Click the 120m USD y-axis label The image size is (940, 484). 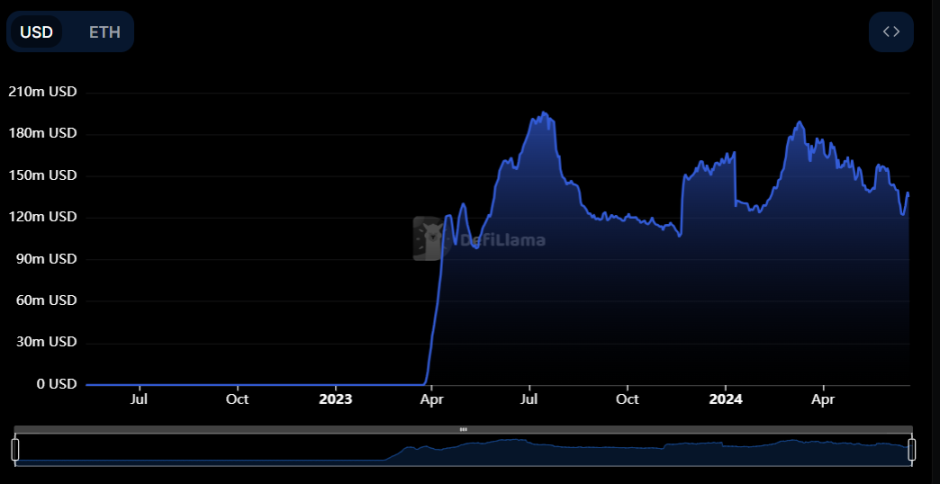click(x=42, y=217)
